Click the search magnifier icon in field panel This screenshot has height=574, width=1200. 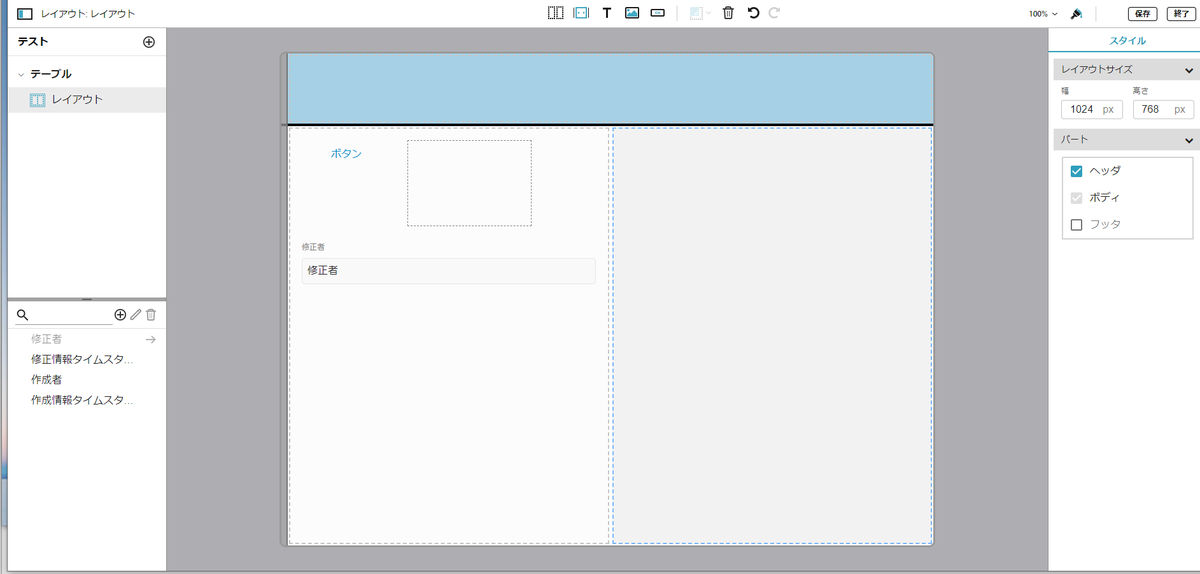22,314
